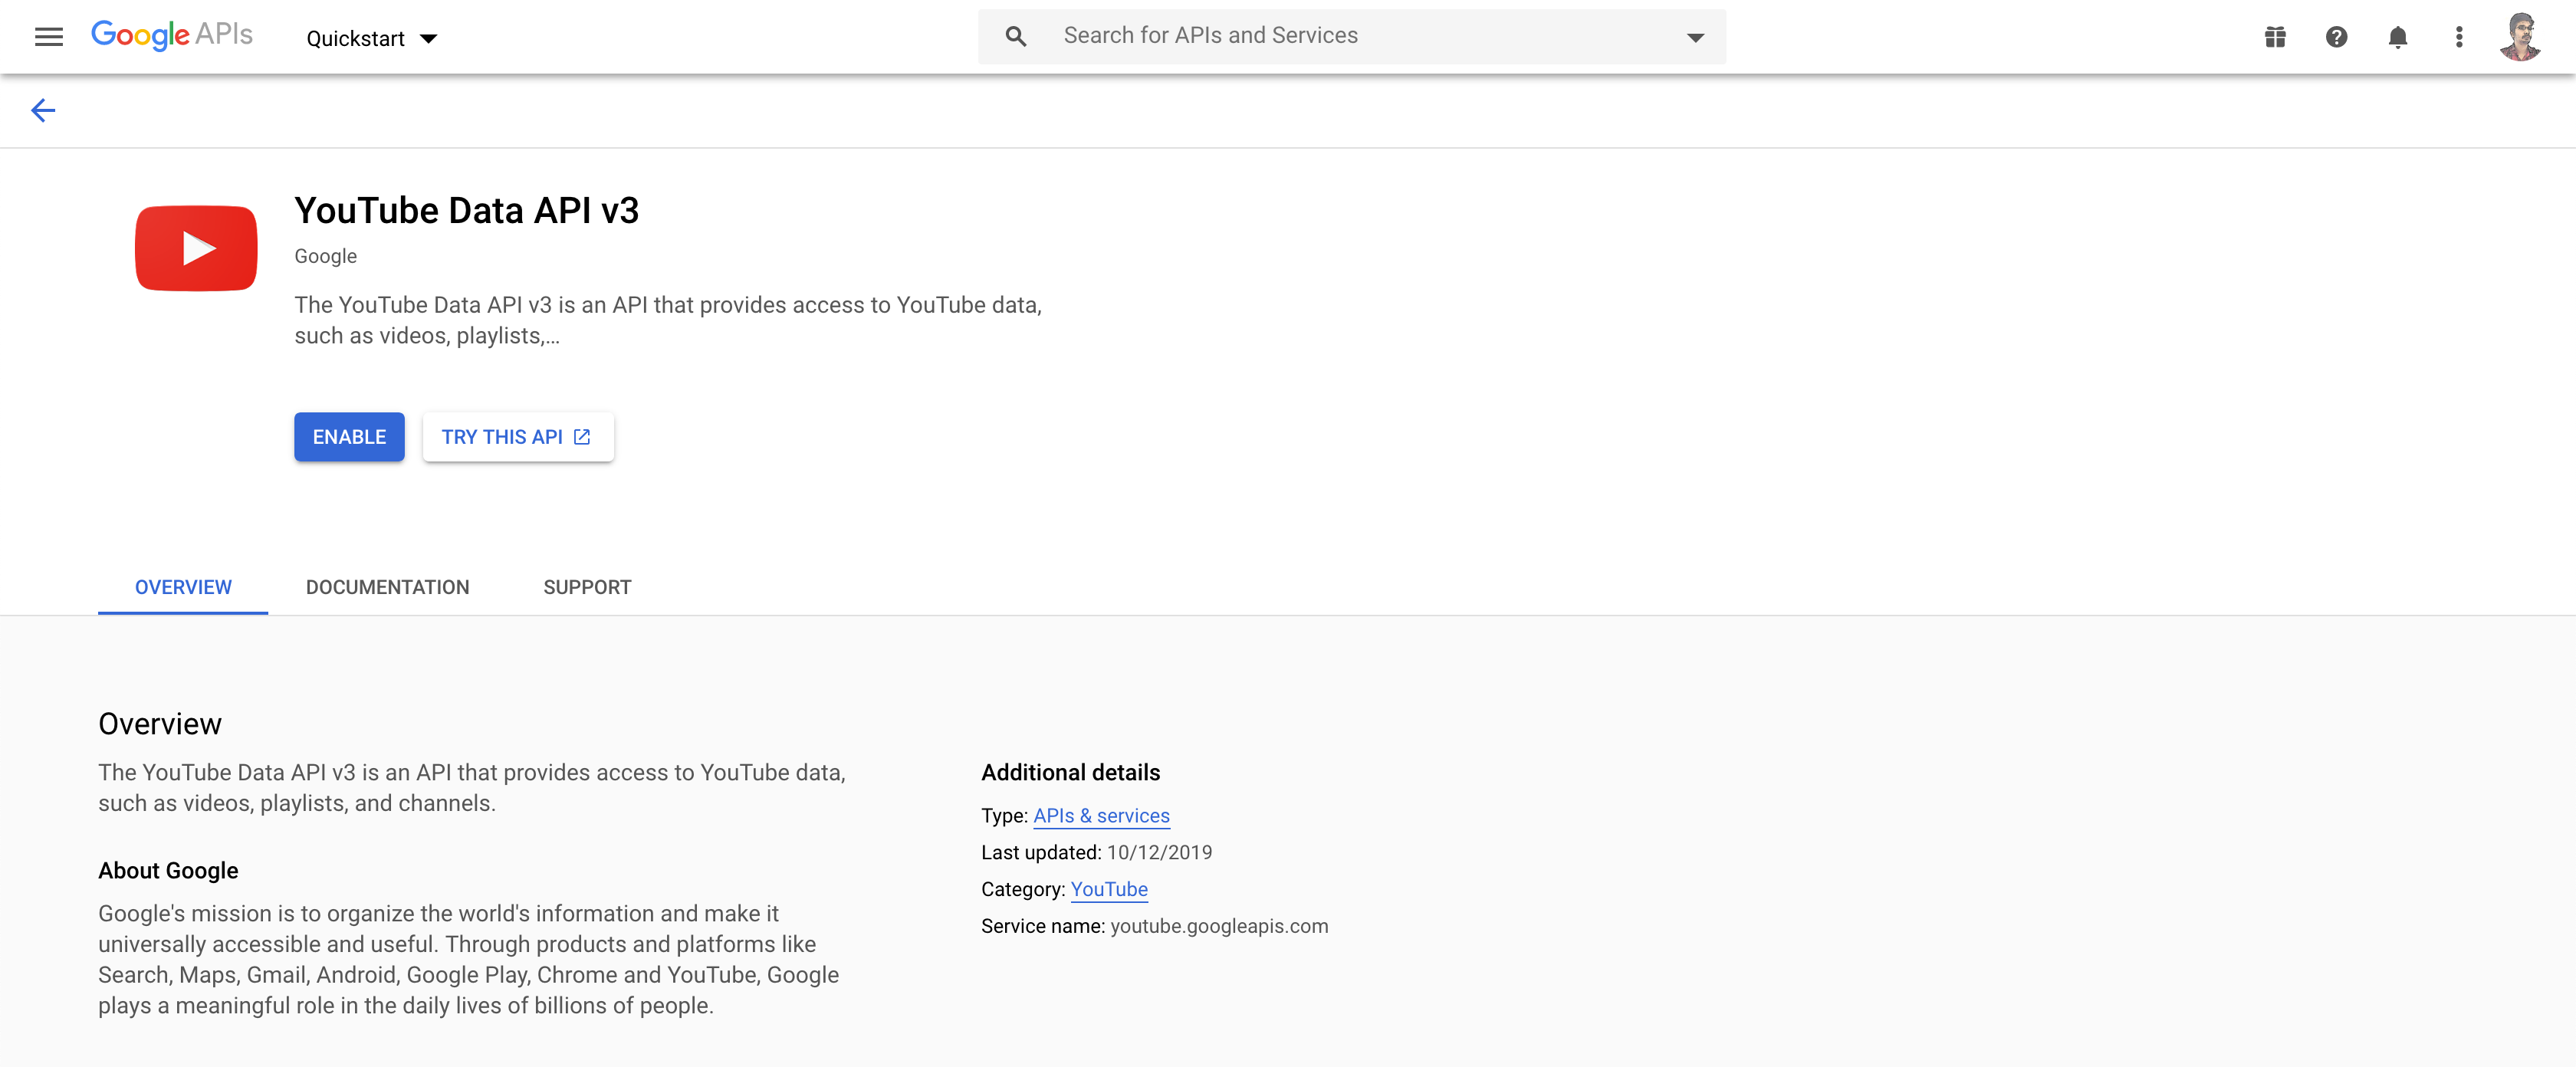Go back using the blue arrow
Viewport: 2576px width, 1067px height.
(x=43, y=110)
